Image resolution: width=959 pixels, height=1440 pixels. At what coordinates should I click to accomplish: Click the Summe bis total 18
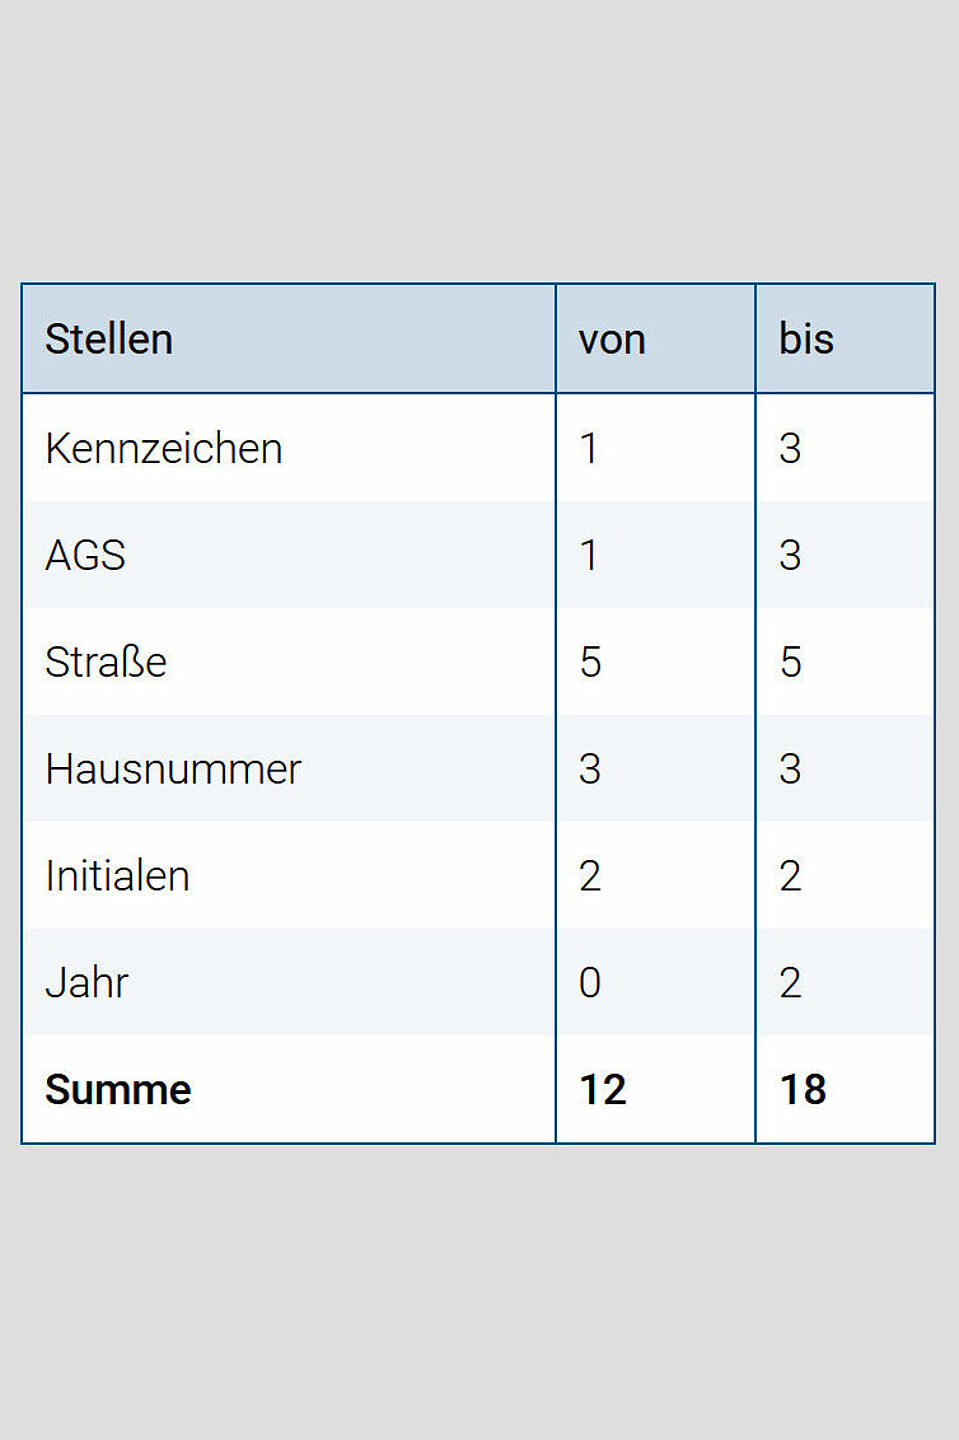click(x=803, y=1089)
